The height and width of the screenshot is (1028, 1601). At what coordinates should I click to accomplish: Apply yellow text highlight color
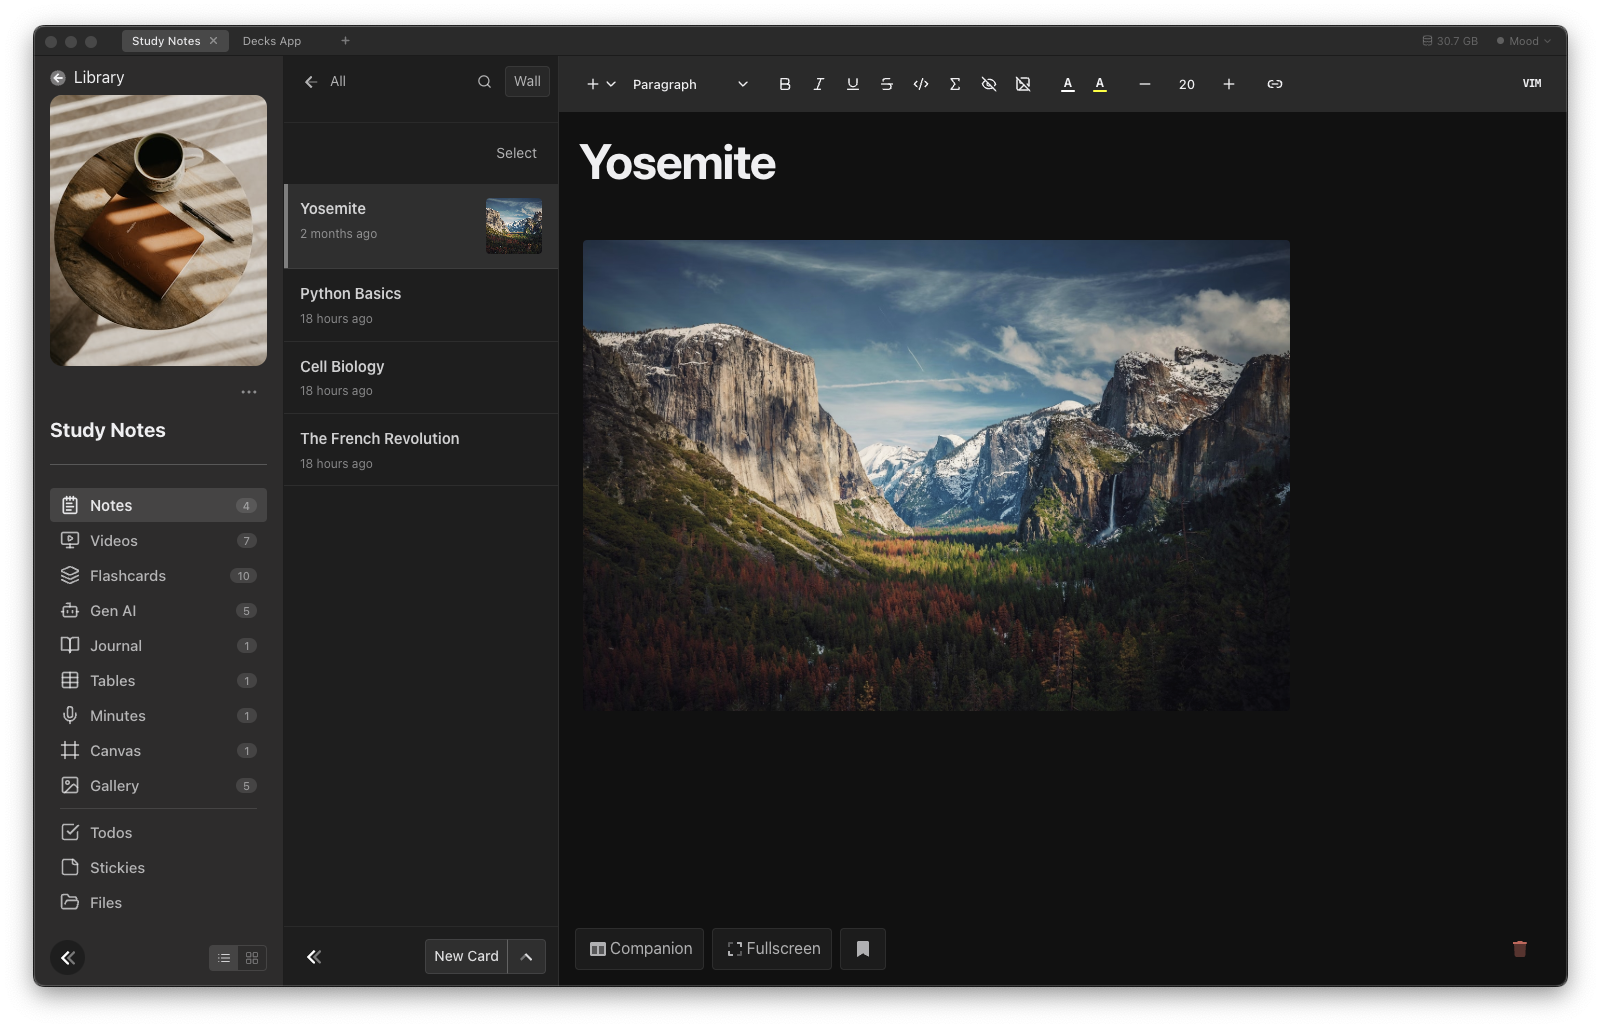coord(1099,84)
